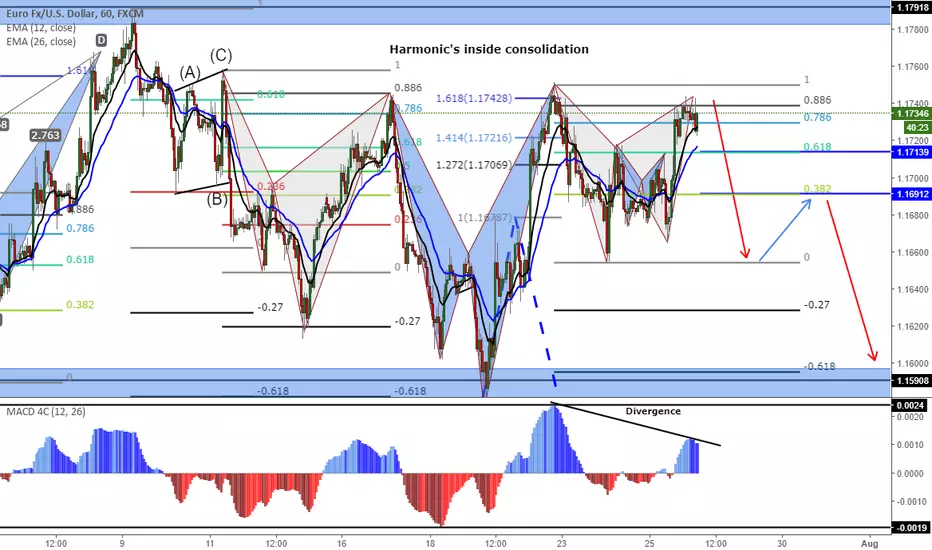
Task: Click the 1.17600 price scale value
Action: click(x=913, y=67)
